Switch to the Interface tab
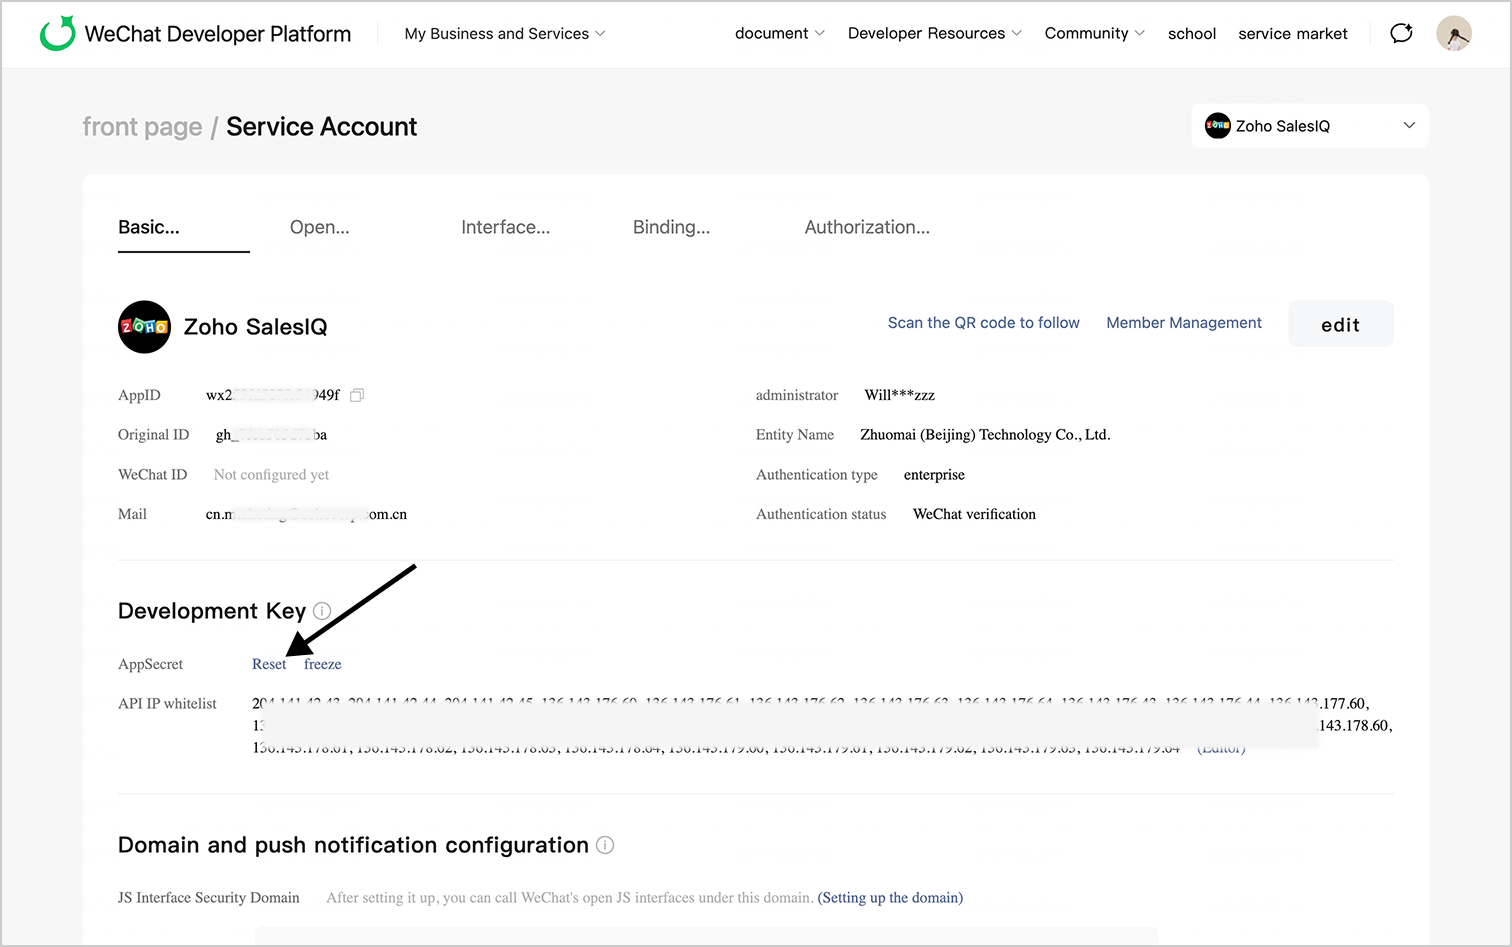1512x947 pixels. (505, 227)
